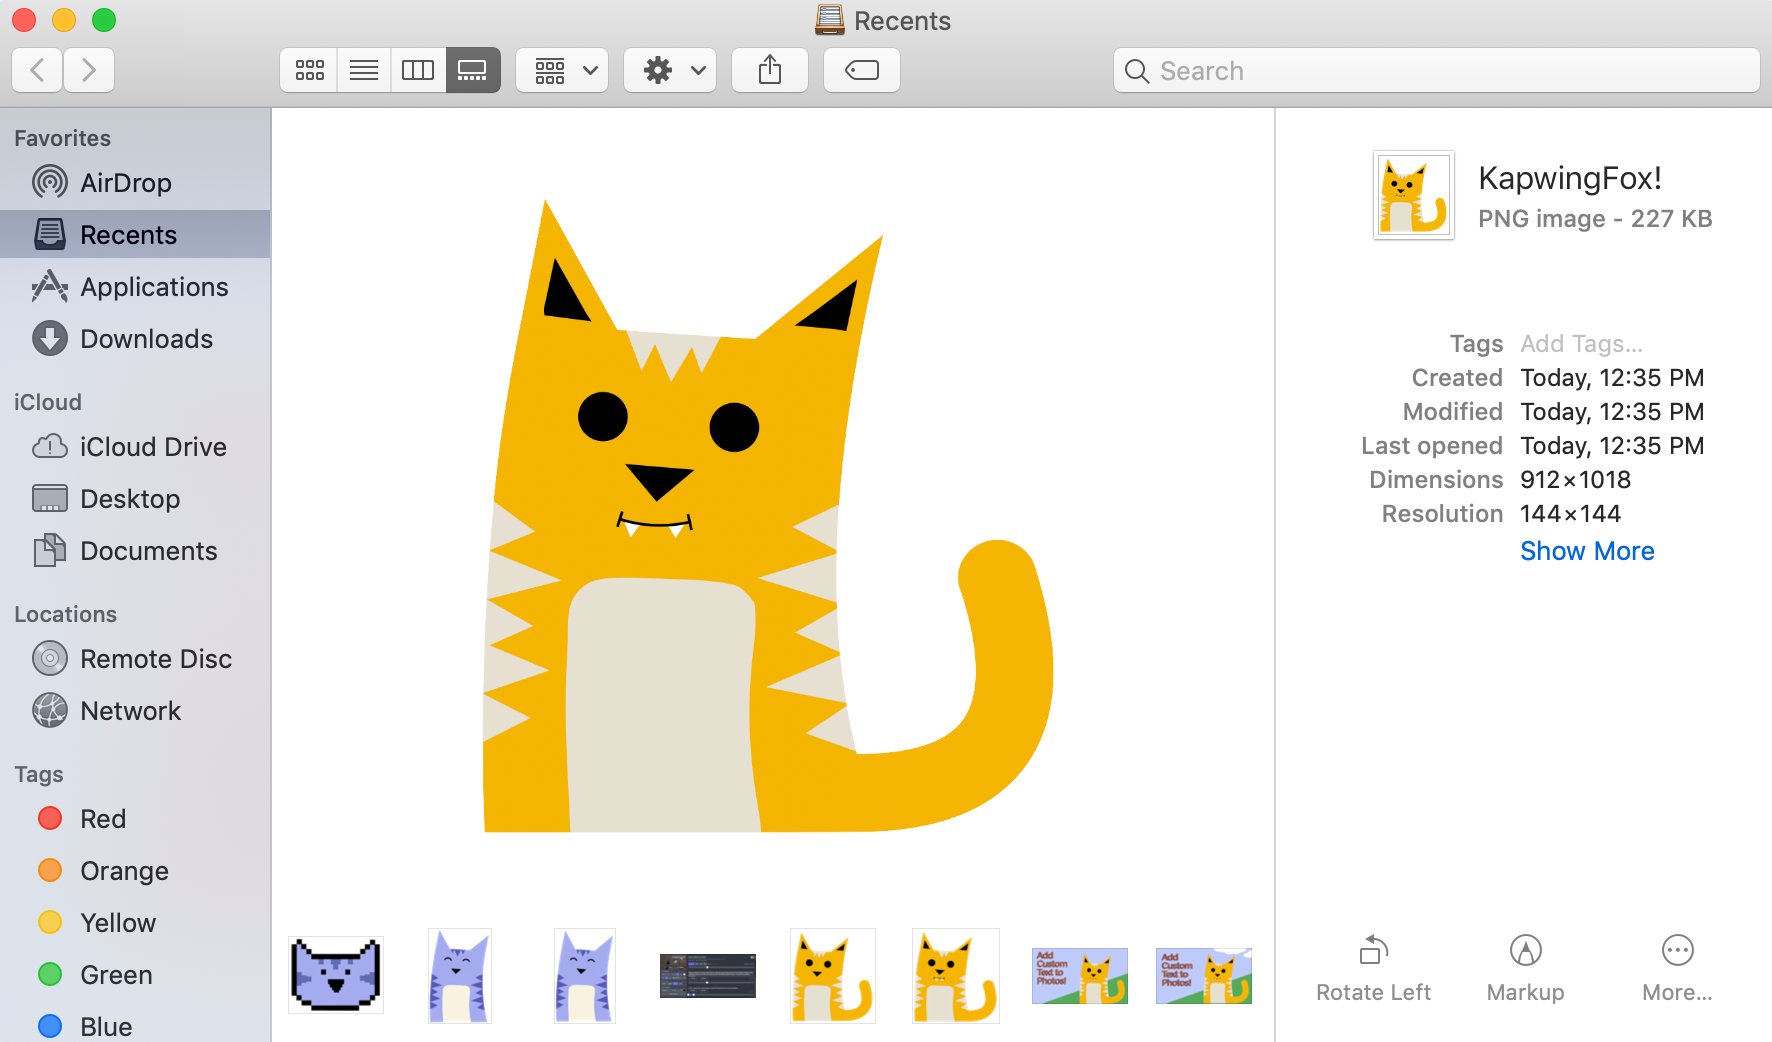Open the Downloads folder in sidebar
1772x1042 pixels.
pyautogui.click(x=146, y=339)
